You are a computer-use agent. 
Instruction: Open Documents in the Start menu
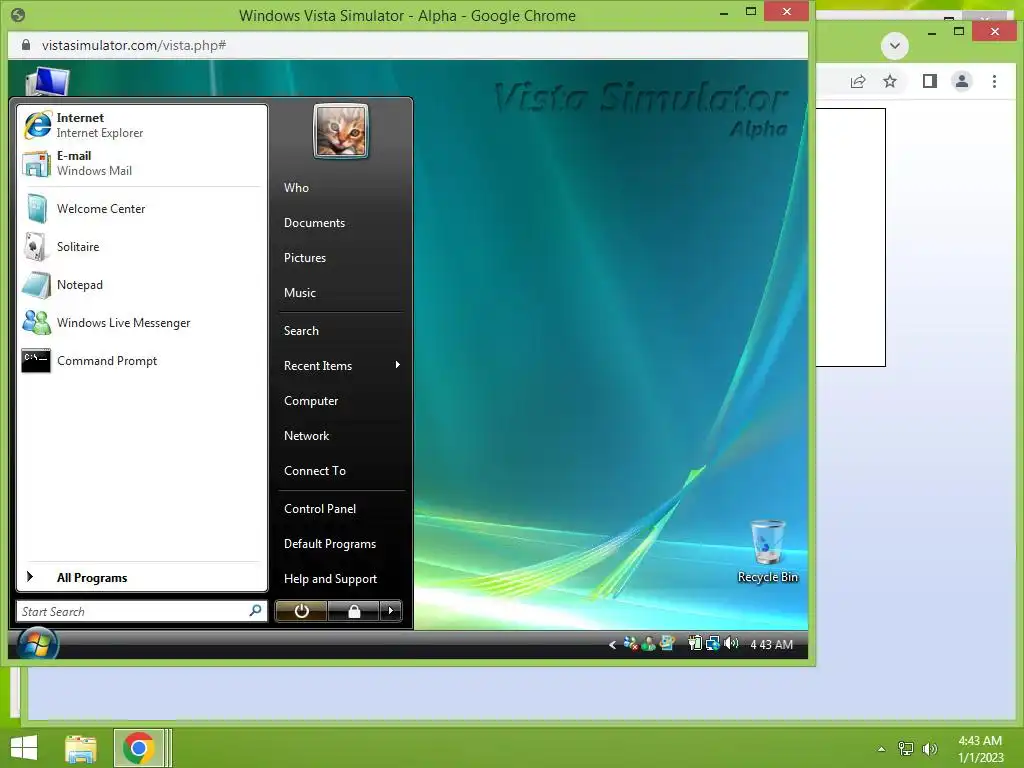click(314, 223)
